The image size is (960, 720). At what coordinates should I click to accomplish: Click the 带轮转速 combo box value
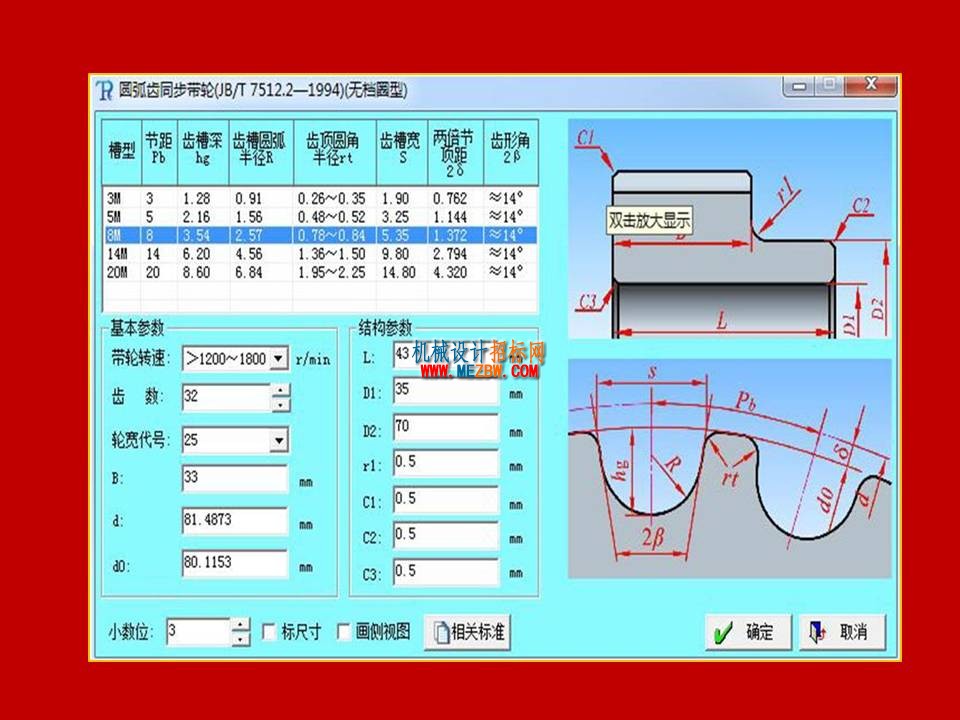coord(227,358)
